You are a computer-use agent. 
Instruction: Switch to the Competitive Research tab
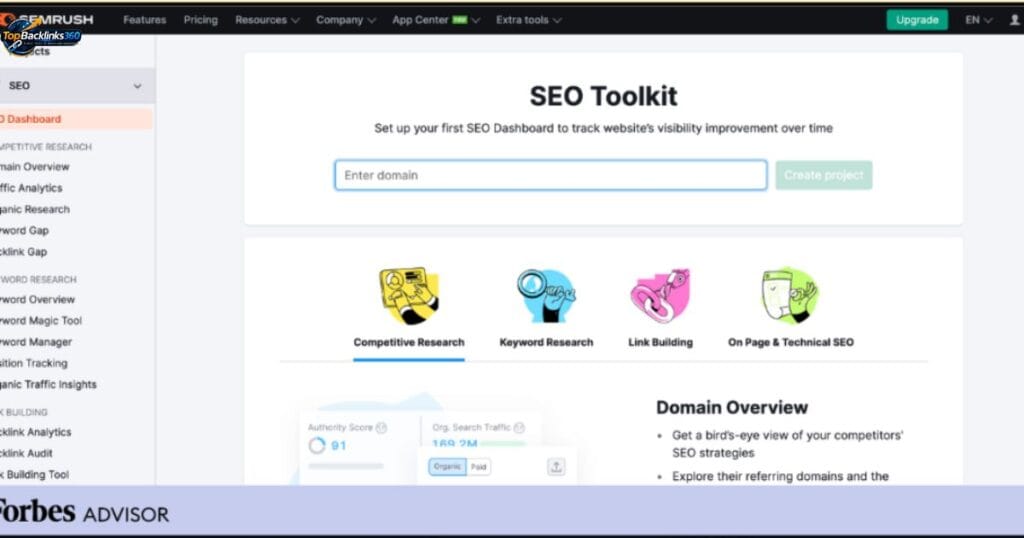(409, 342)
